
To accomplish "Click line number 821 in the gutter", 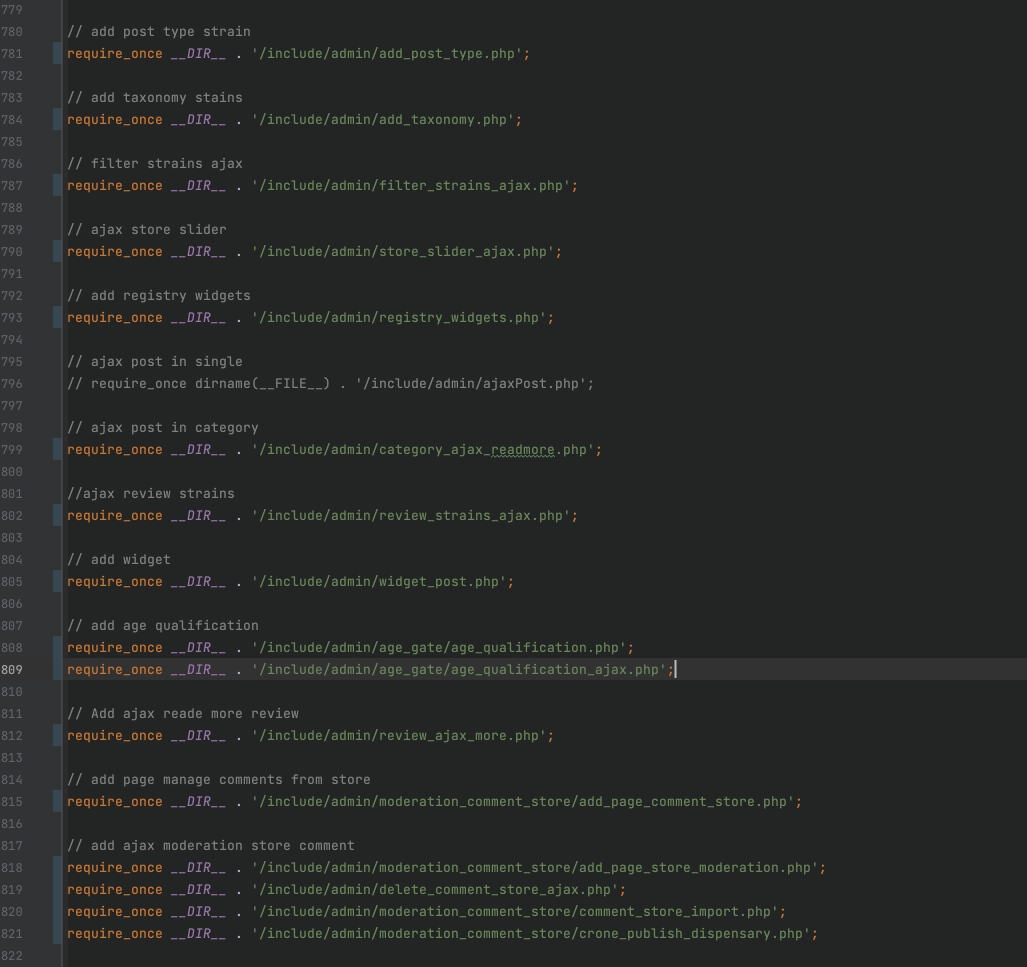I will [14, 933].
